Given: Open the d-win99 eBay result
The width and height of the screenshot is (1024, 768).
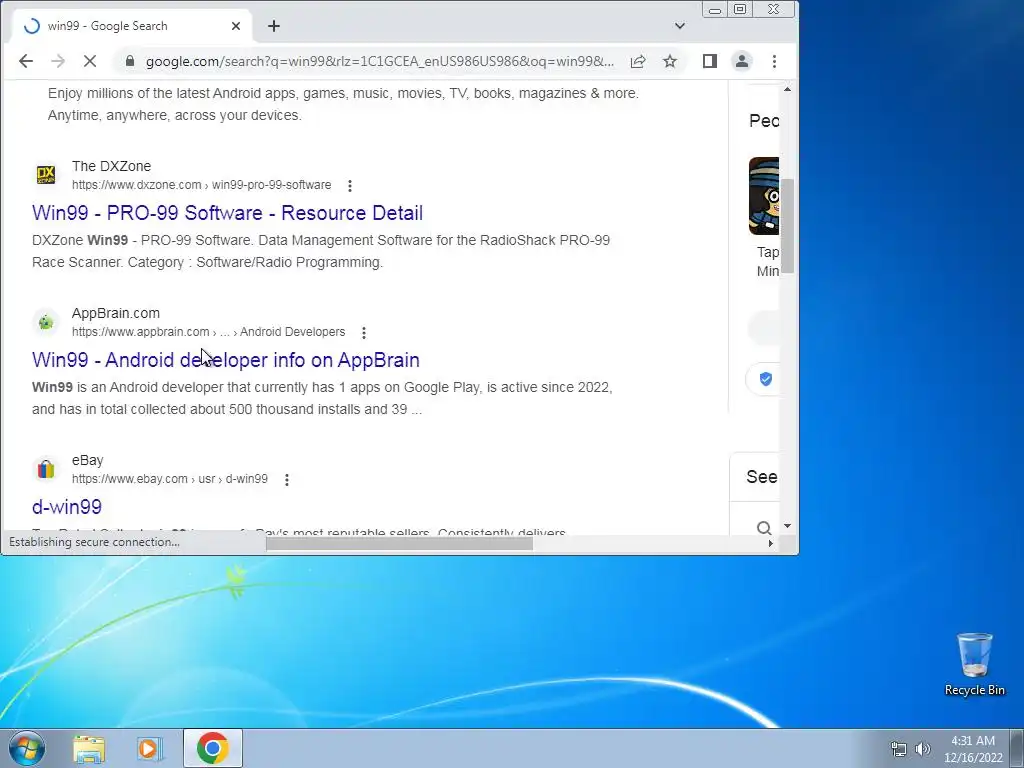Looking at the screenshot, I should pyautogui.click(x=67, y=507).
